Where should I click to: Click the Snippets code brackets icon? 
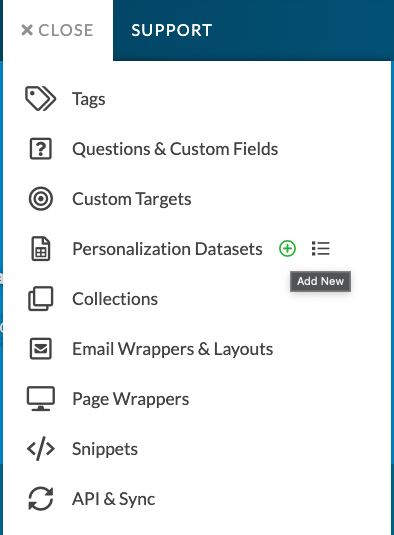pyautogui.click(x=41, y=449)
